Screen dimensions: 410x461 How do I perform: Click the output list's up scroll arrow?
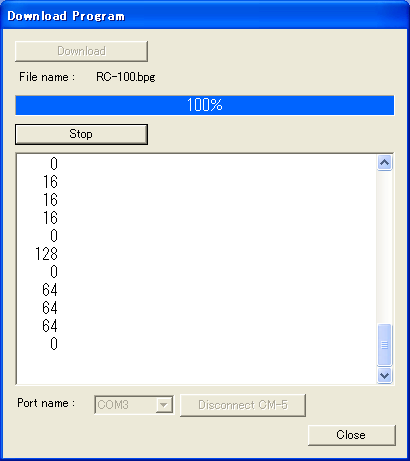tap(384, 163)
